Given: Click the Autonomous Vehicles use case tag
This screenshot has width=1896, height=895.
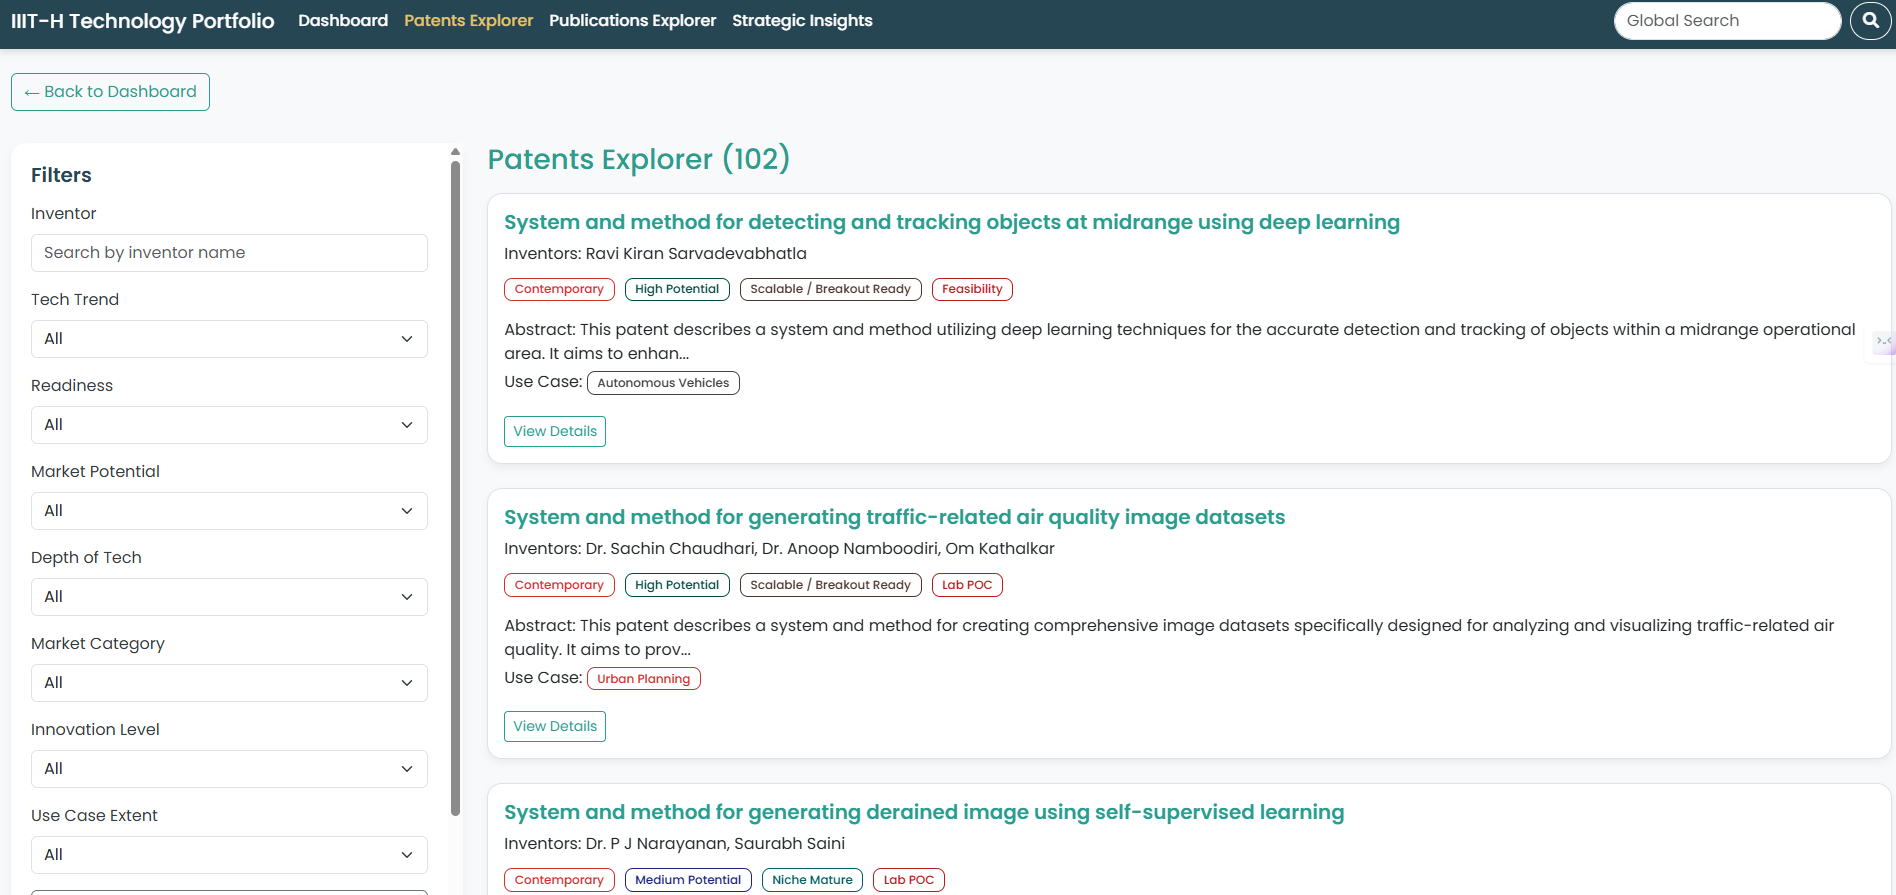Looking at the screenshot, I should pos(663,383).
